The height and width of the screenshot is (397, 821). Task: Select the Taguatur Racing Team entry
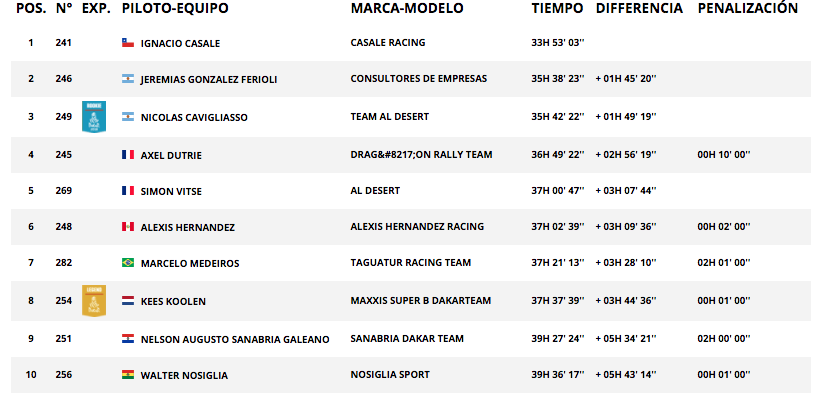click(x=410, y=262)
